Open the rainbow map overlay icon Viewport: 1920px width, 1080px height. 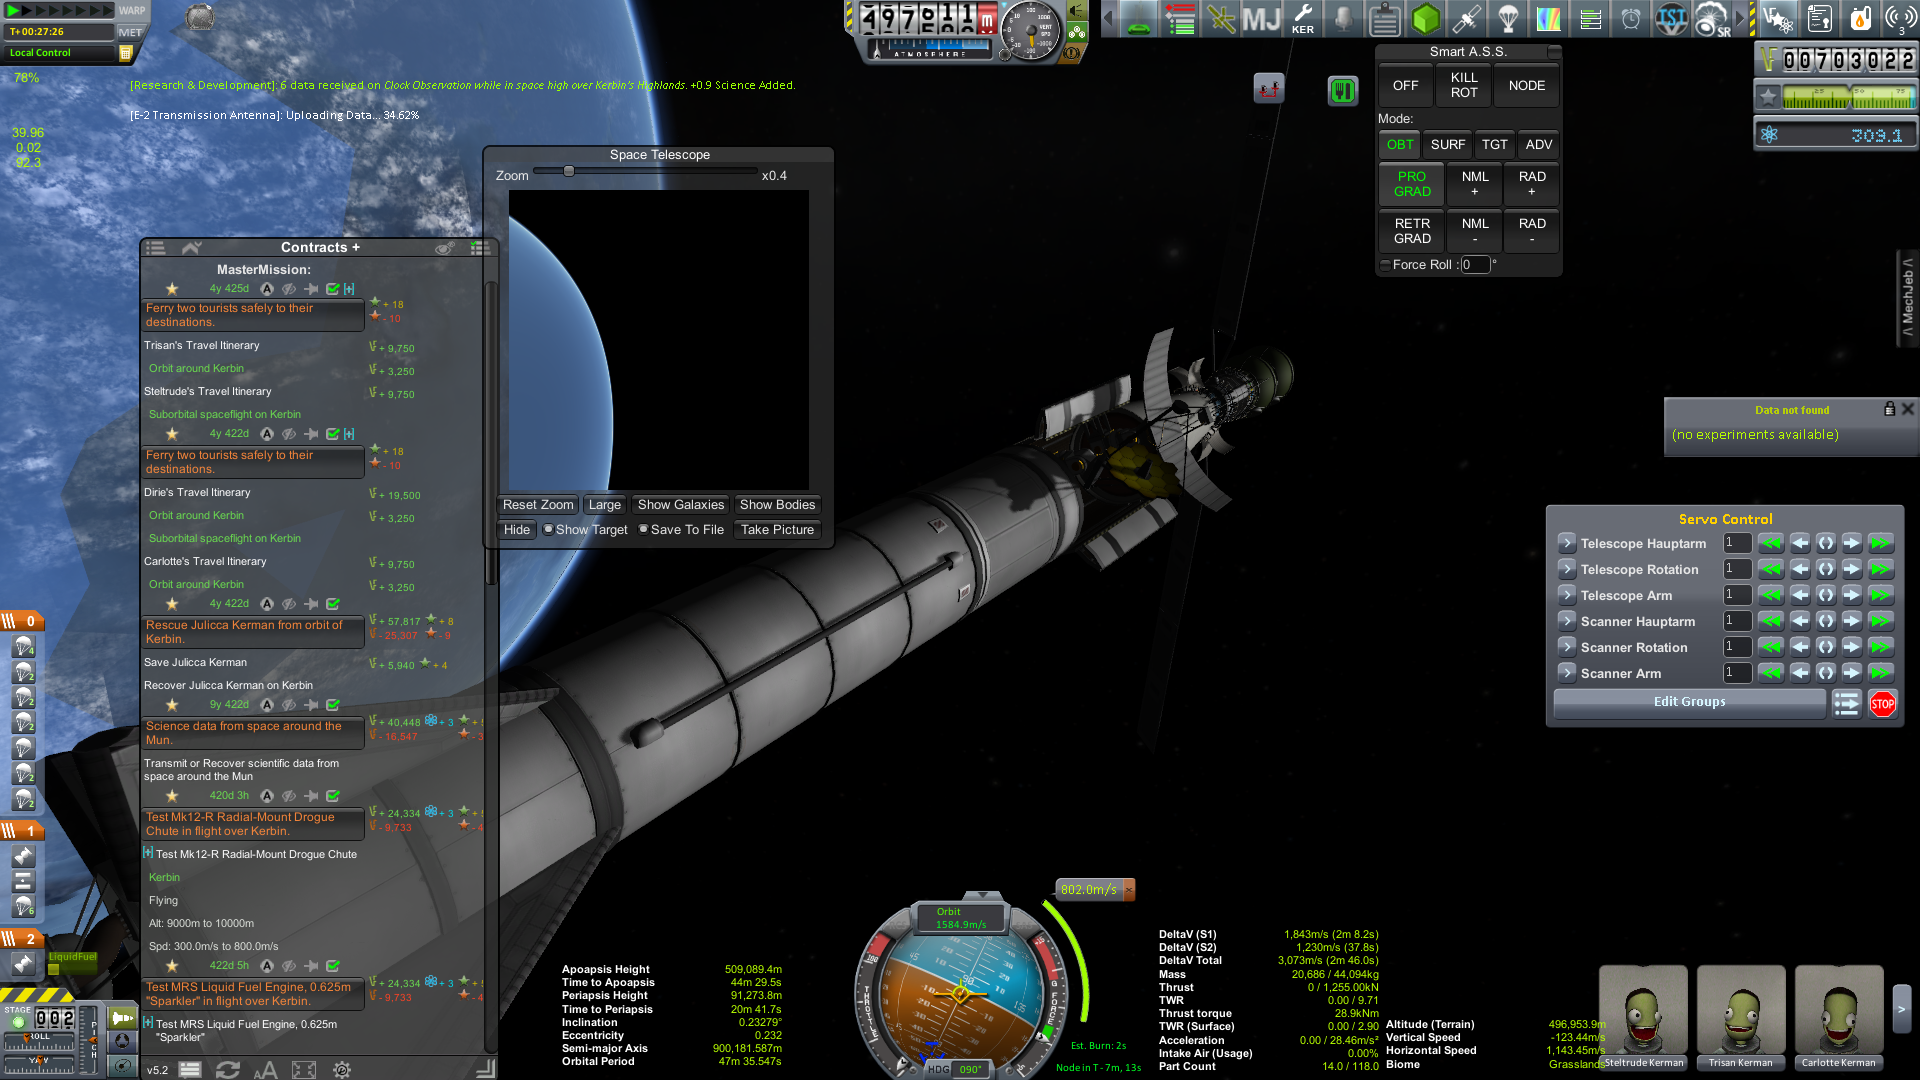click(1548, 18)
